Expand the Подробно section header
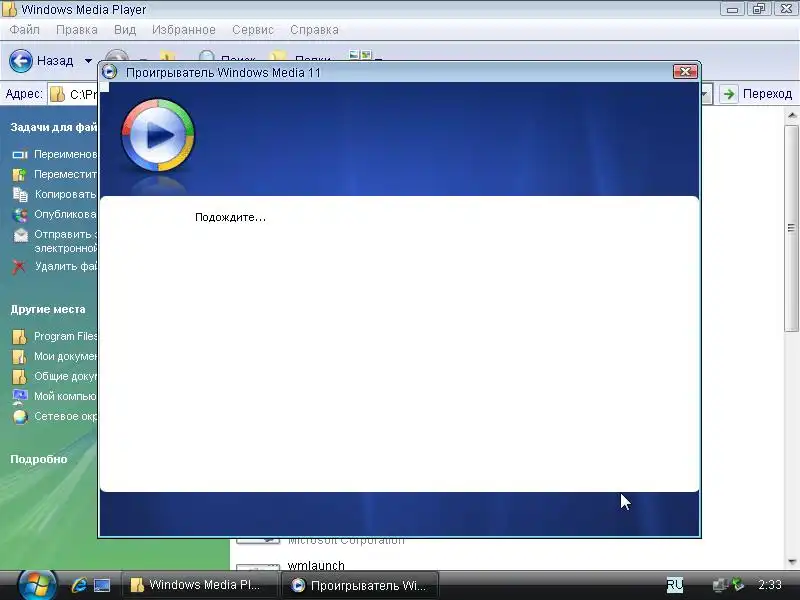 pos(39,459)
